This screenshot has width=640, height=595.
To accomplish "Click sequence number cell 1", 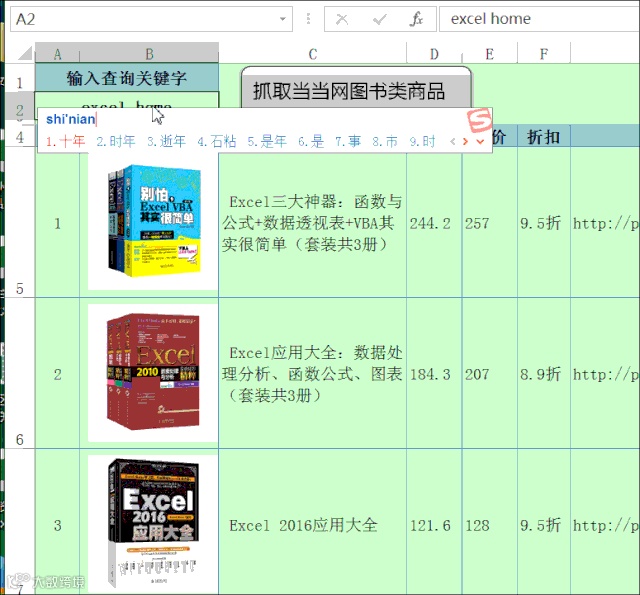I will pyautogui.click(x=58, y=223).
